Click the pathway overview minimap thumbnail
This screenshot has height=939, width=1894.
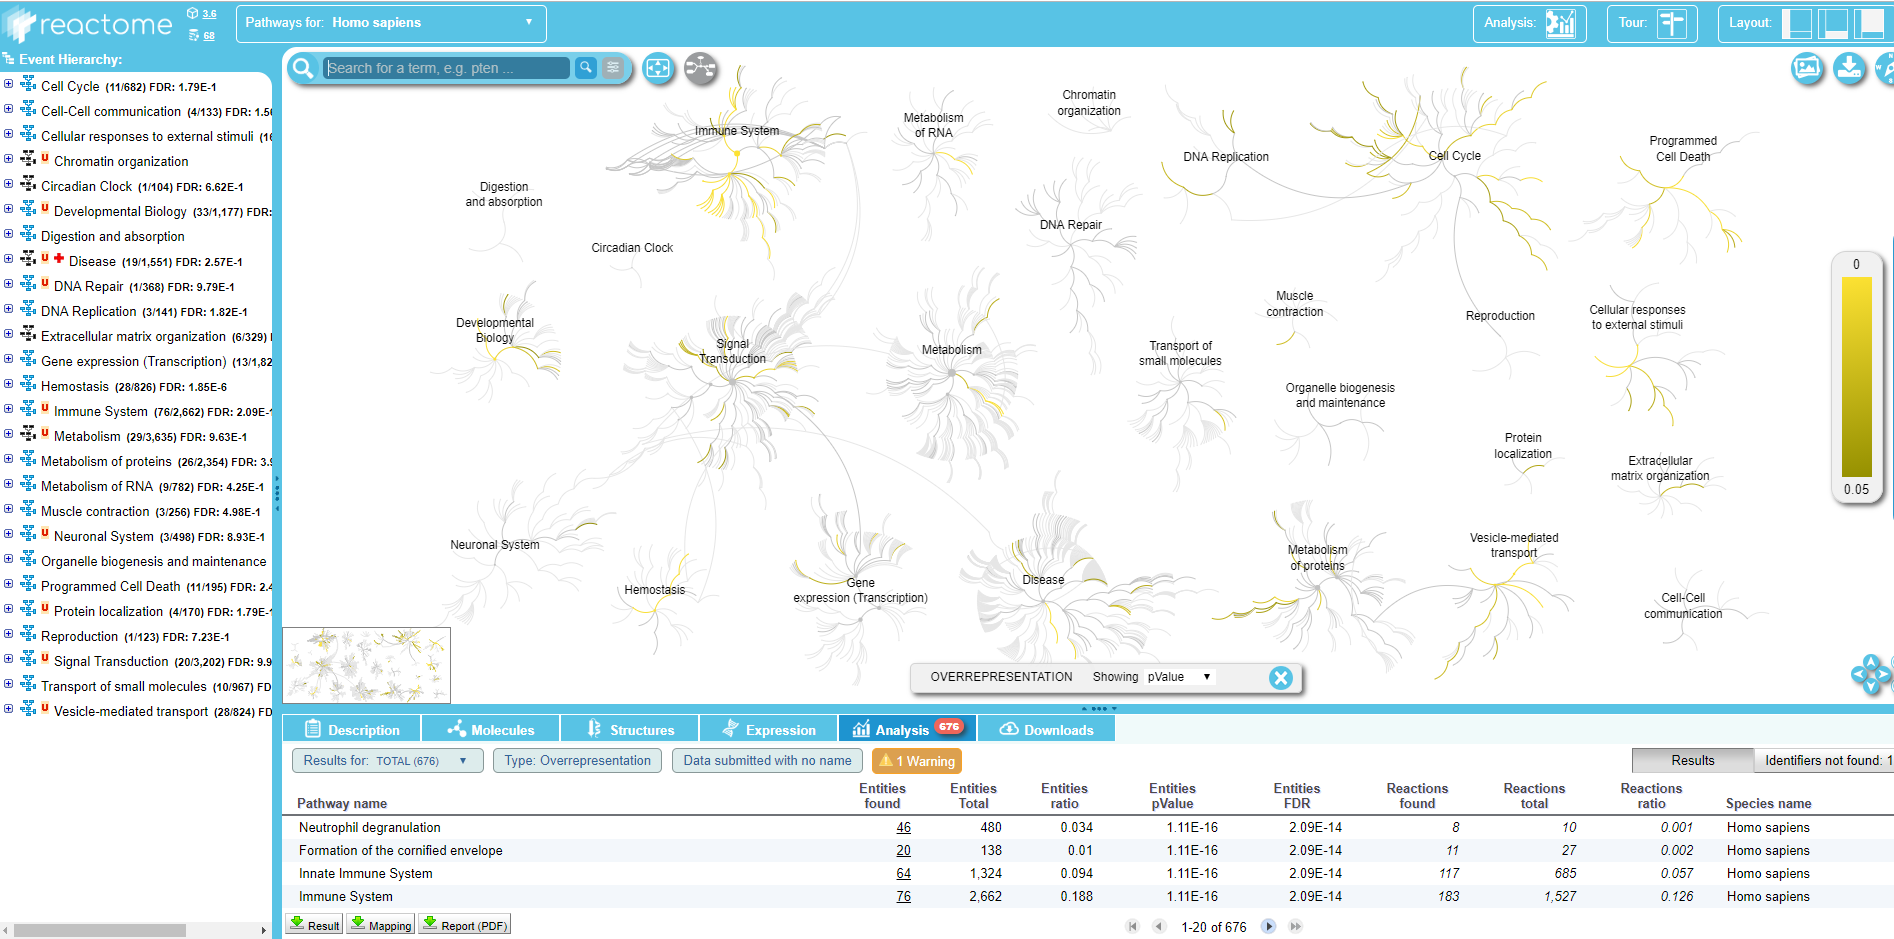pyautogui.click(x=367, y=665)
